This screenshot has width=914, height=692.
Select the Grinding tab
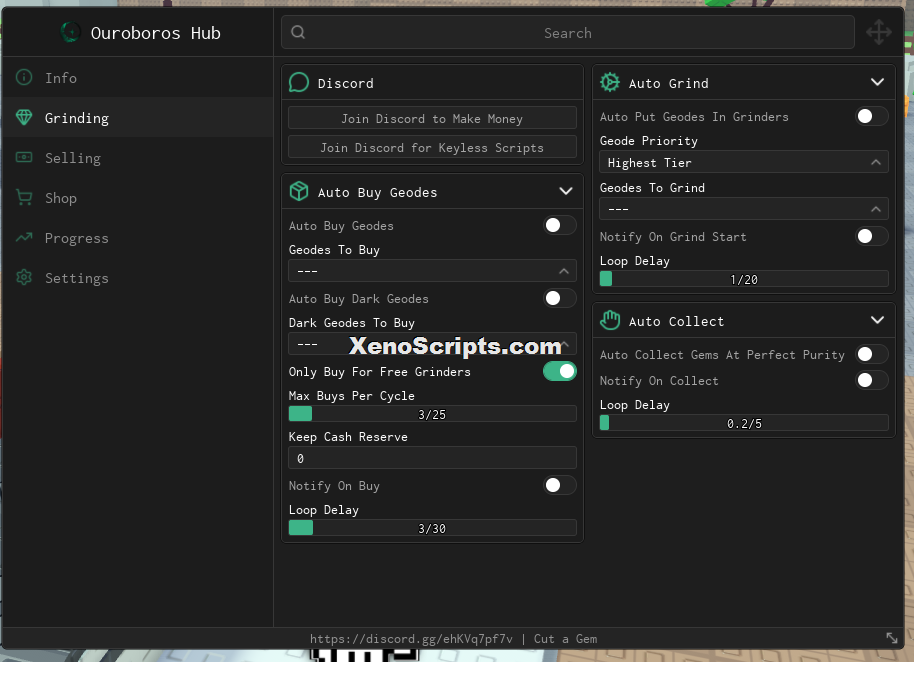click(x=138, y=117)
